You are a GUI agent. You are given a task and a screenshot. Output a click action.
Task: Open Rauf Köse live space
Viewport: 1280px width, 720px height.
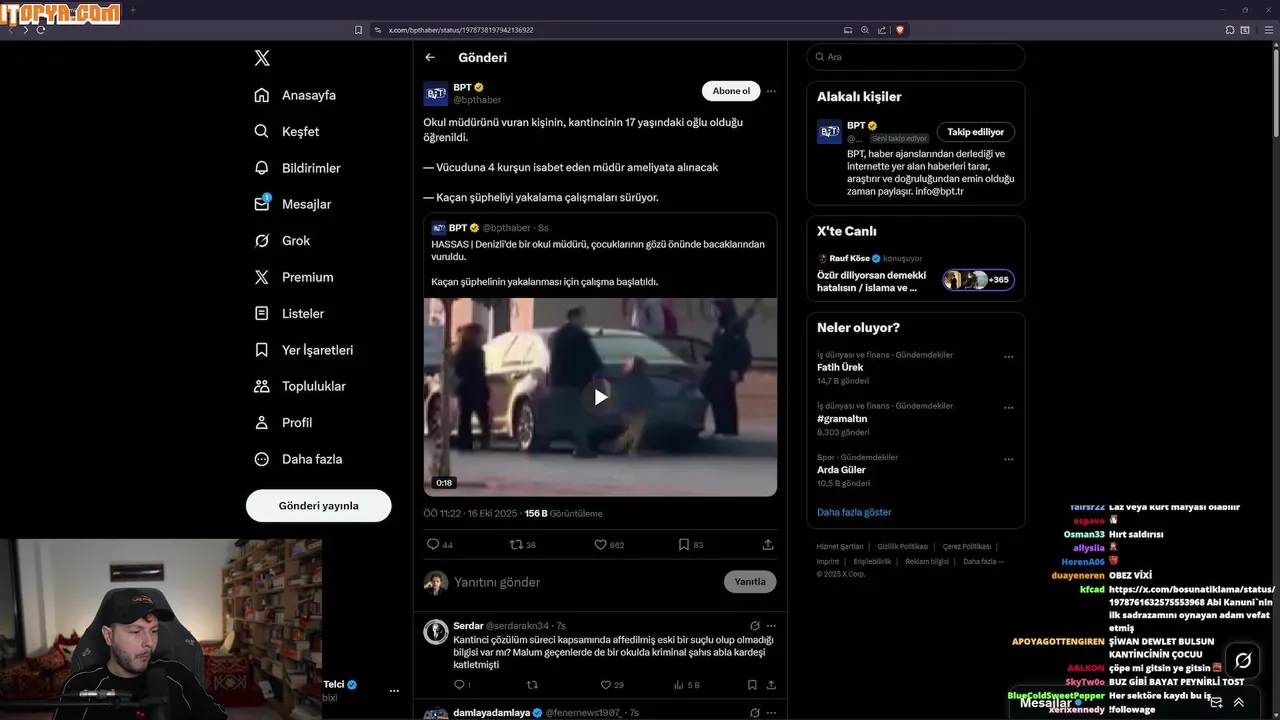[916, 273]
